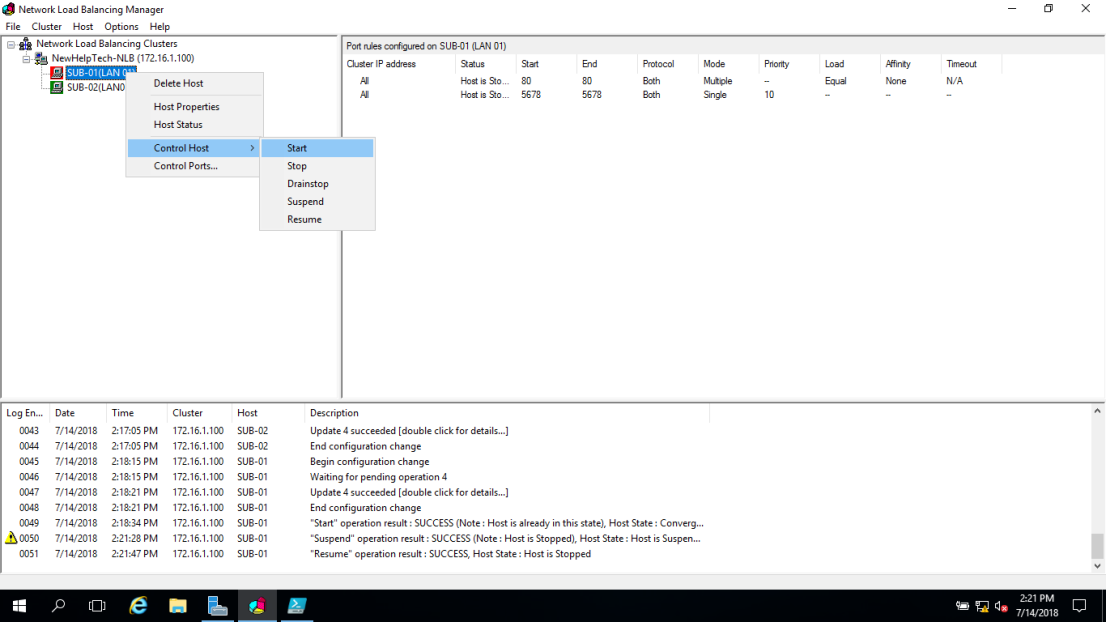Launch Internet Explorer from the taskbar
This screenshot has height=622, width=1106.
tap(138, 606)
